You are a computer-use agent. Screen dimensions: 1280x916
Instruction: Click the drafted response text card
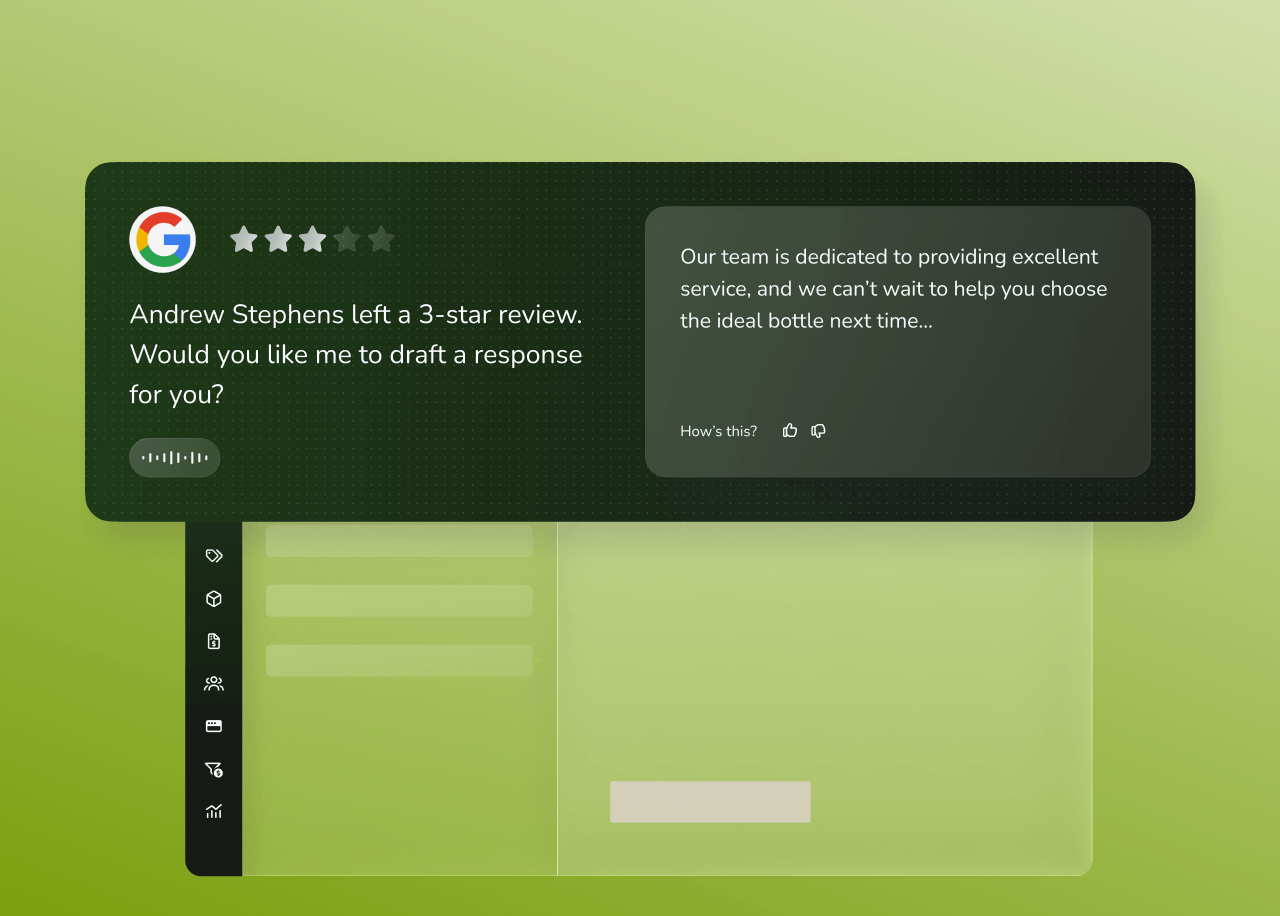pos(898,342)
